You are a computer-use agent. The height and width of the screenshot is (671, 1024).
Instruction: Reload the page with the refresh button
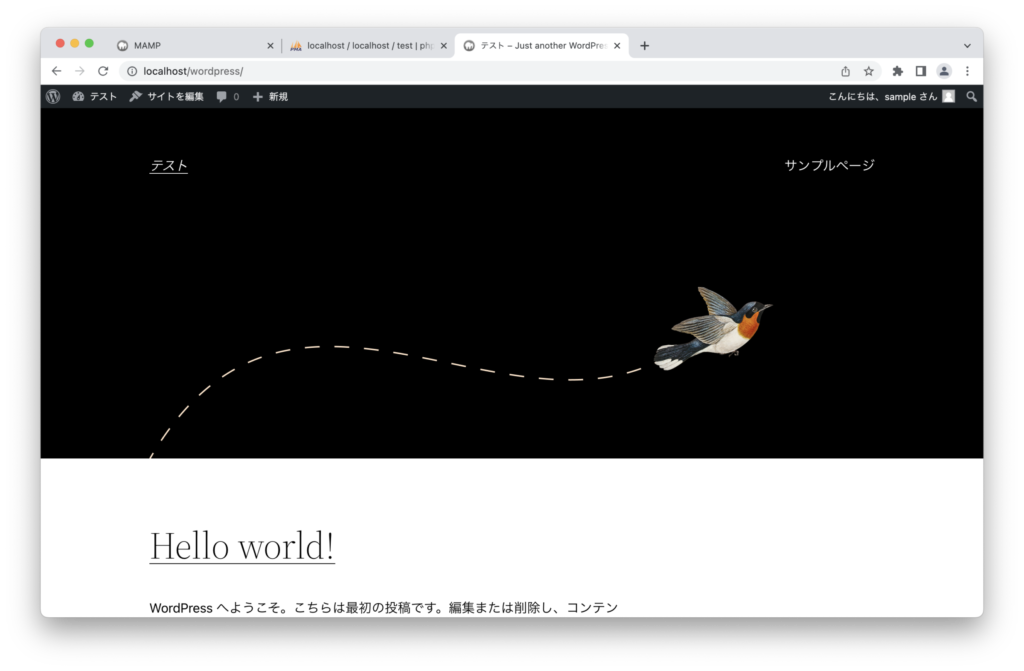103,71
